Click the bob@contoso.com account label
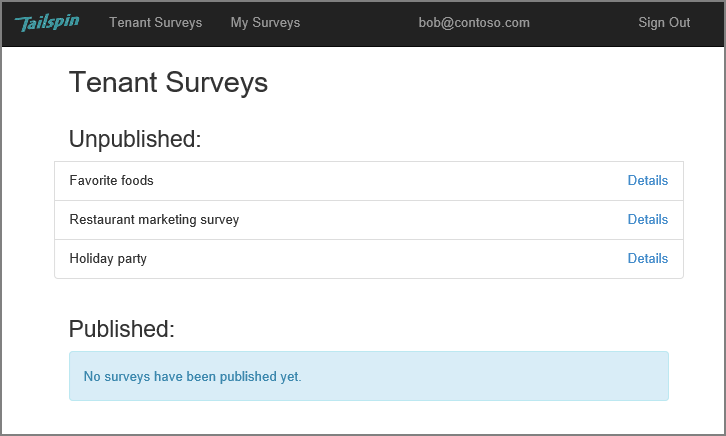The image size is (726, 436). 474,23
